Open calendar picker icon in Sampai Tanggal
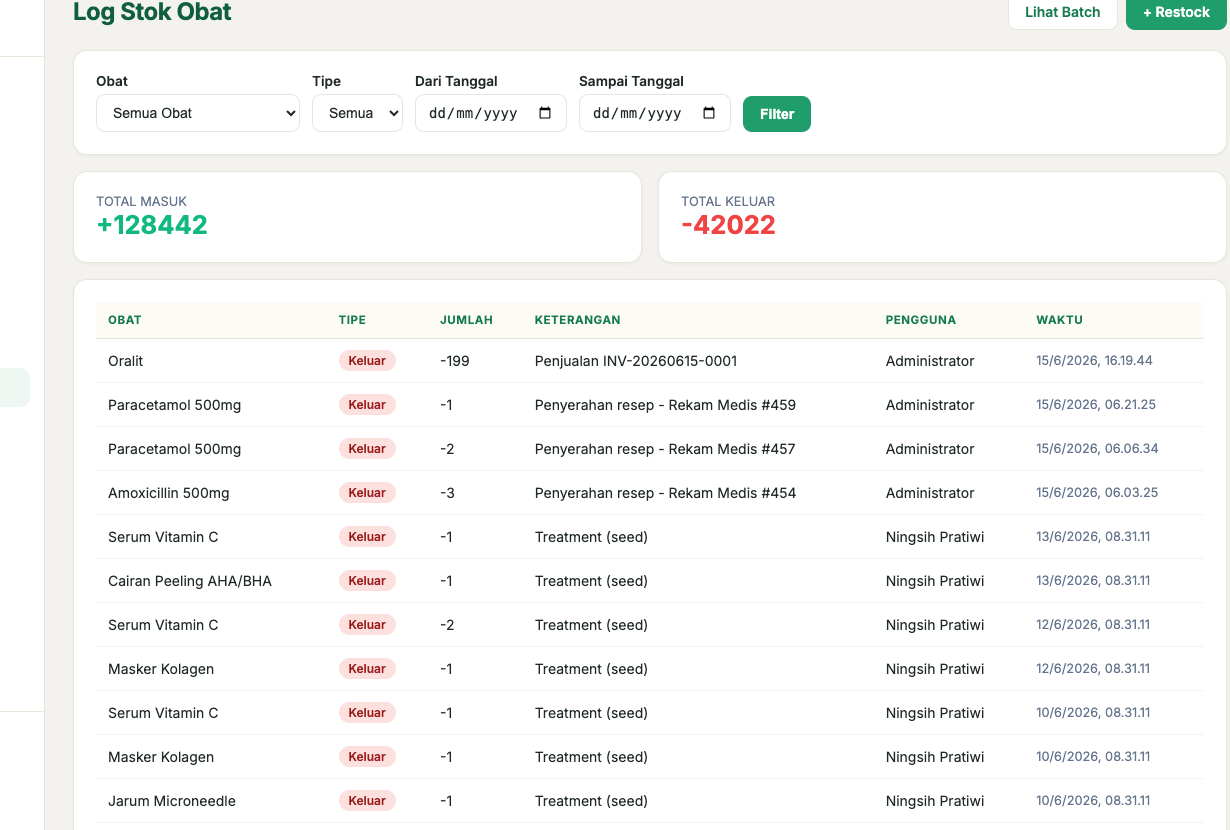This screenshot has height=830, width=1230. pos(709,113)
